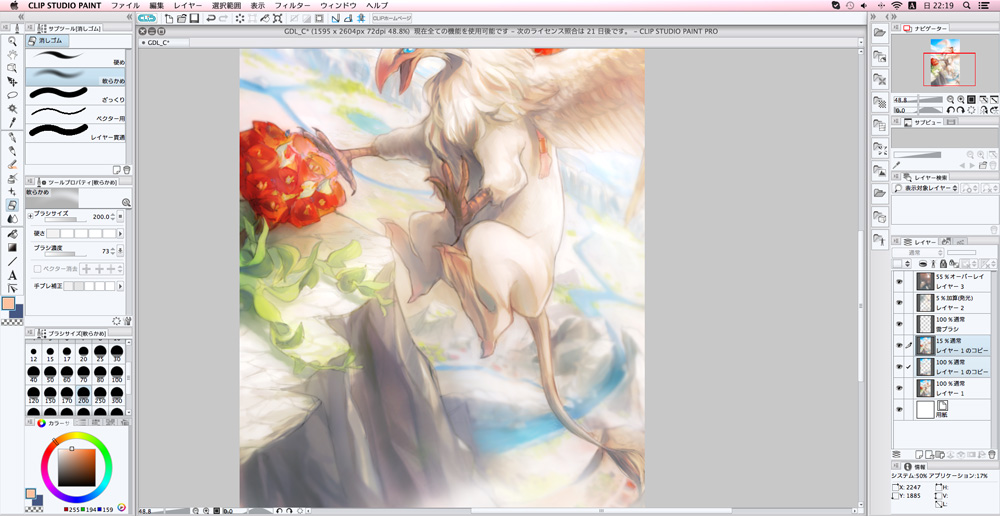This screenshot has width=1000, height=516.
Task: Select the blend drop tool
Action: pos(12,219)
